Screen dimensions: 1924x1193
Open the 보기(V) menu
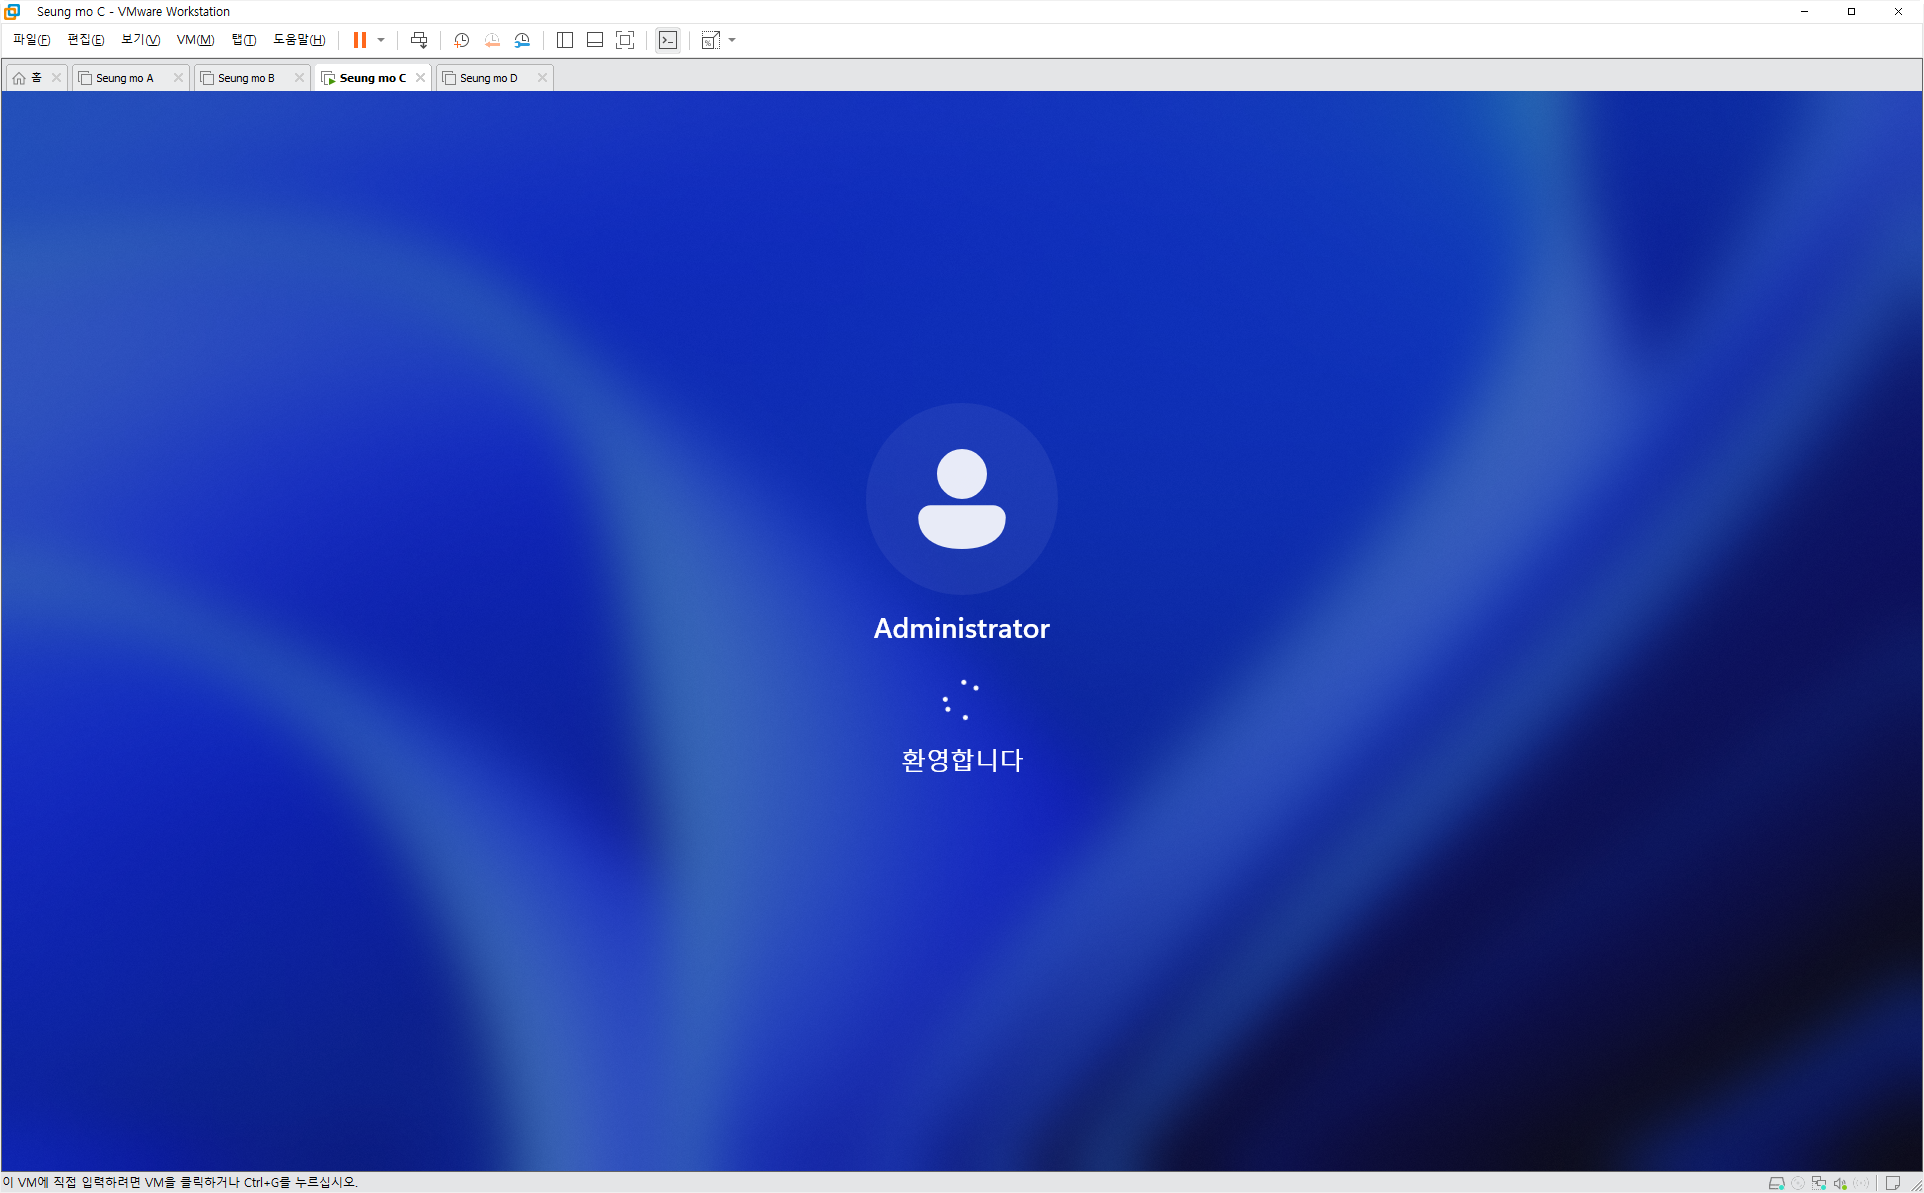coord(140,40)
